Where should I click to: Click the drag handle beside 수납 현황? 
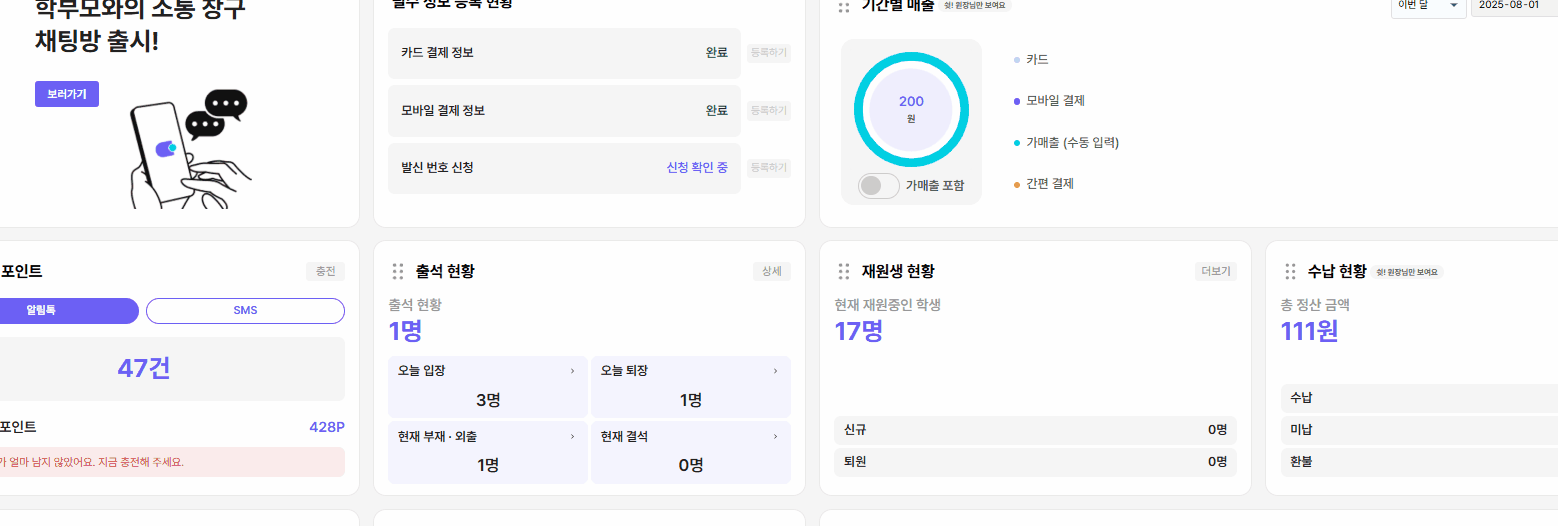[x=1290, y=271]
